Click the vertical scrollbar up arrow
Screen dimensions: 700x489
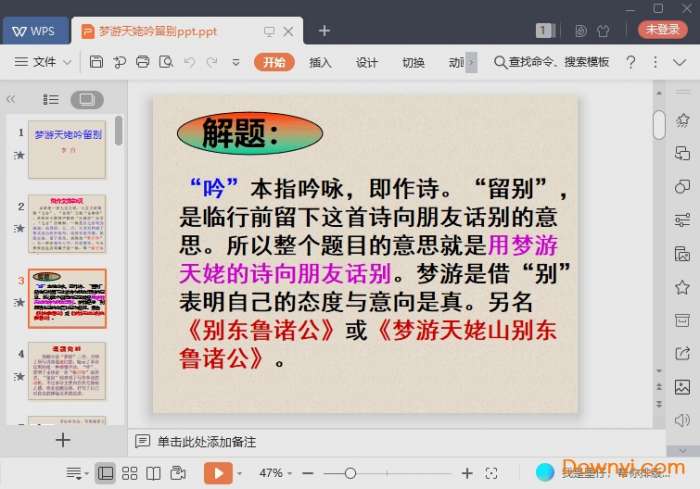[x=659, y=93]
